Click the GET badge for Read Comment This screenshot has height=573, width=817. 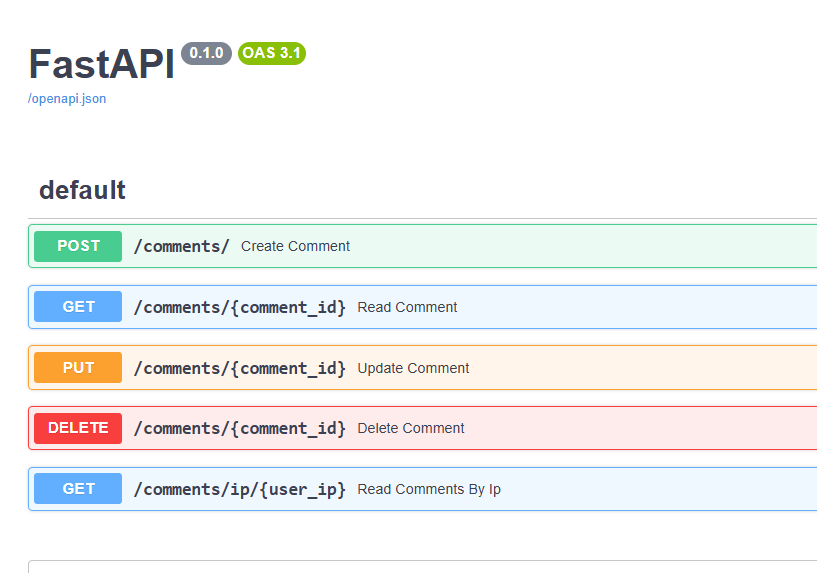(x=78, y=307)
